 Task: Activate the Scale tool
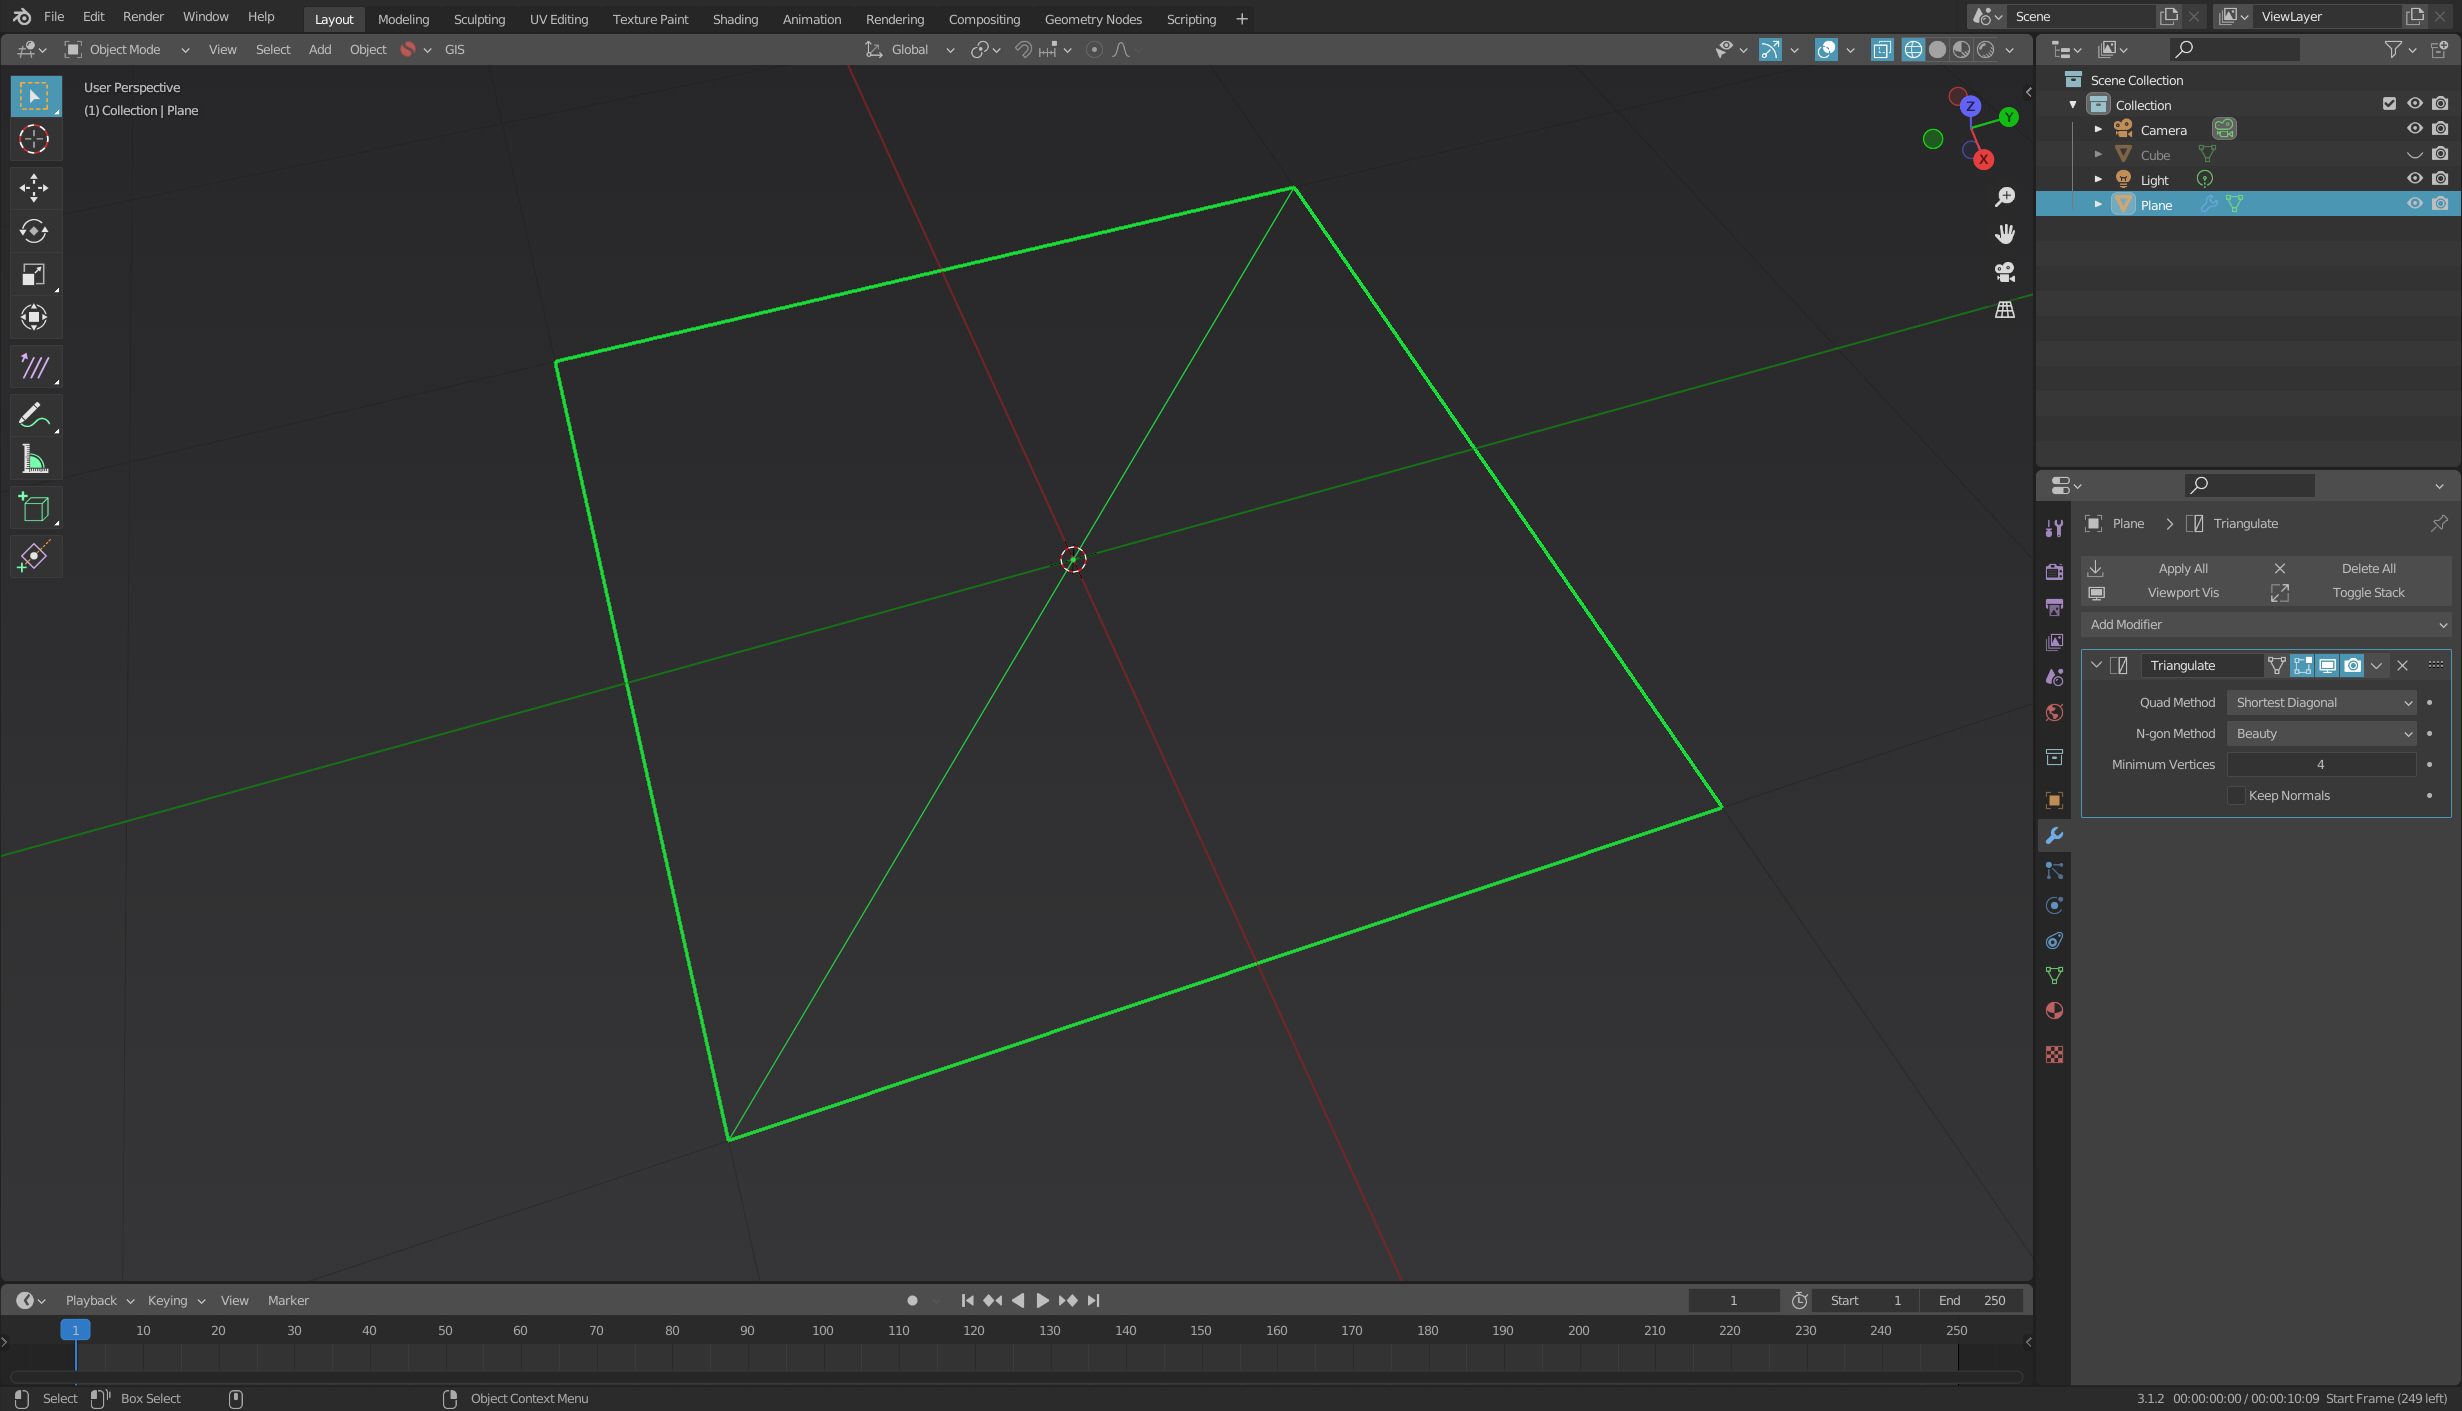[x=34, y=274]
